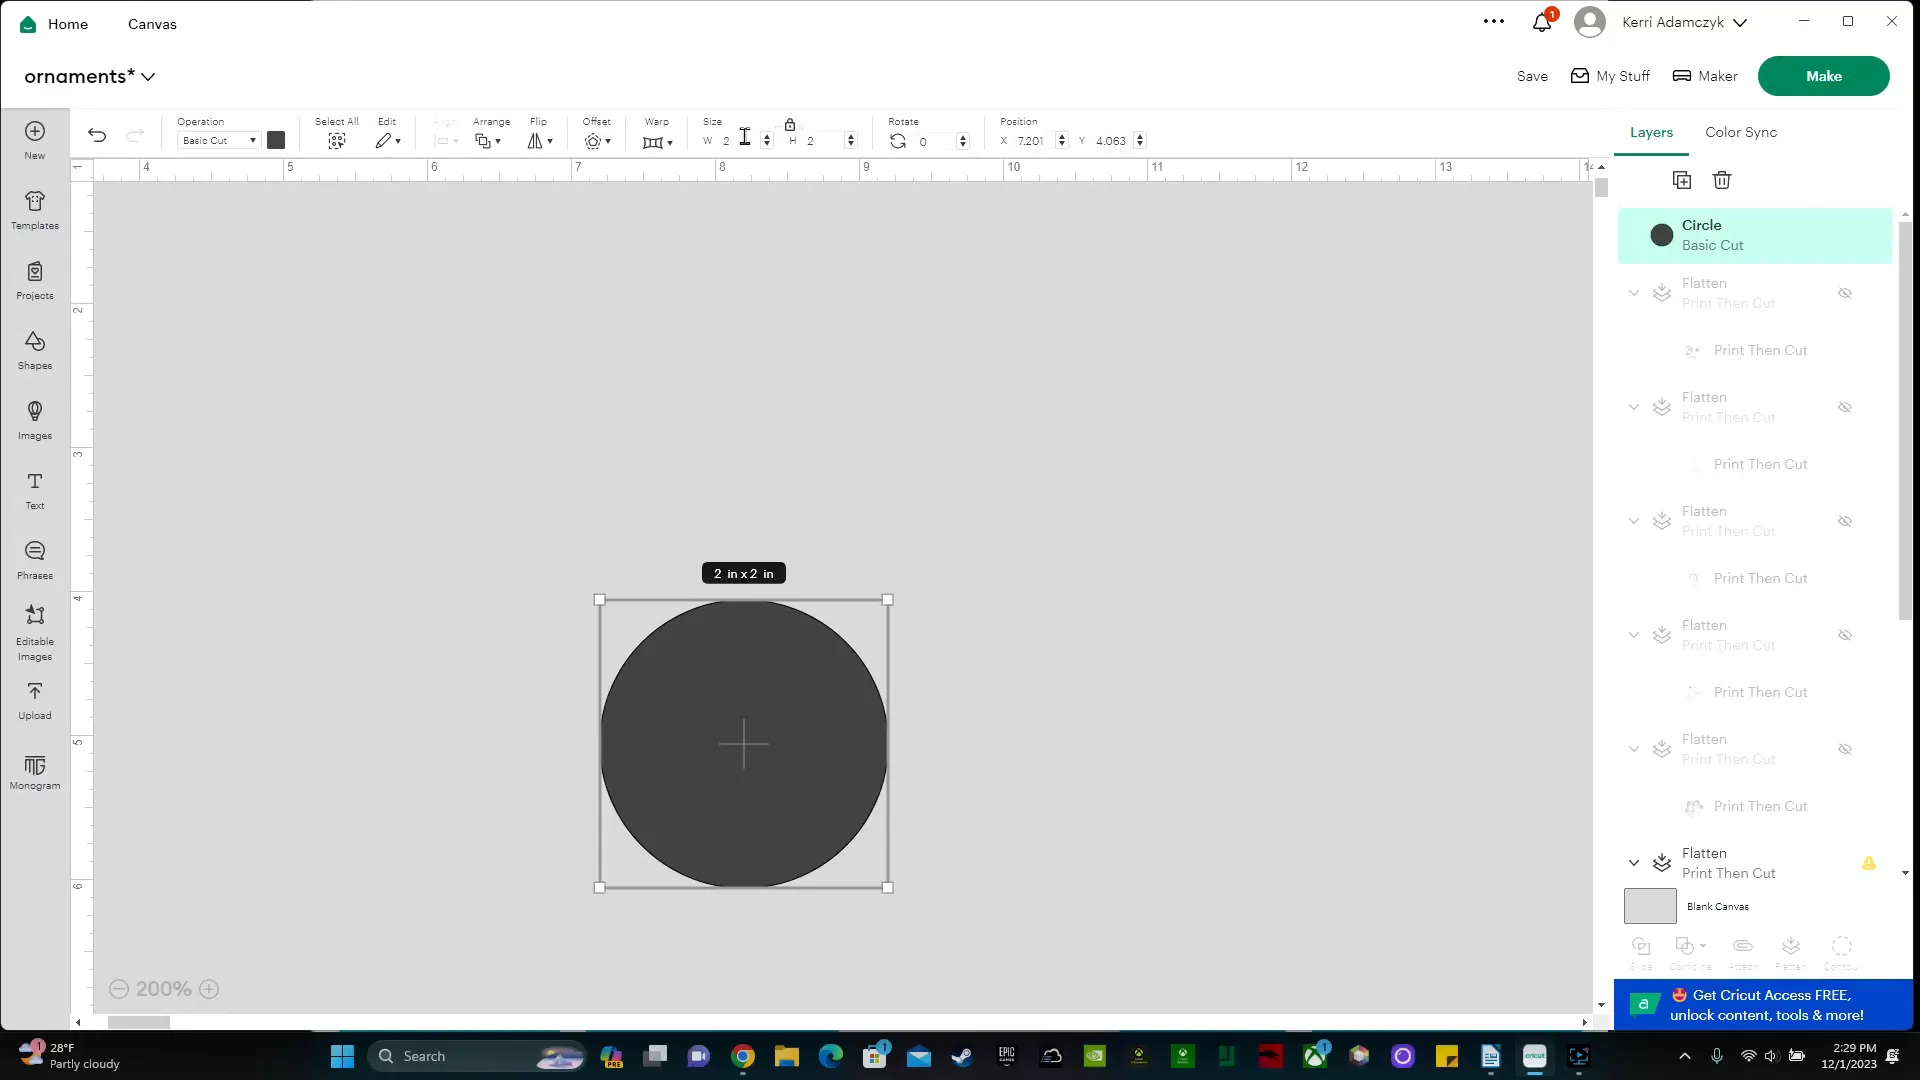Delete the selected layer
The width and height of the screenshot is (1920, 1080).
1722,180
